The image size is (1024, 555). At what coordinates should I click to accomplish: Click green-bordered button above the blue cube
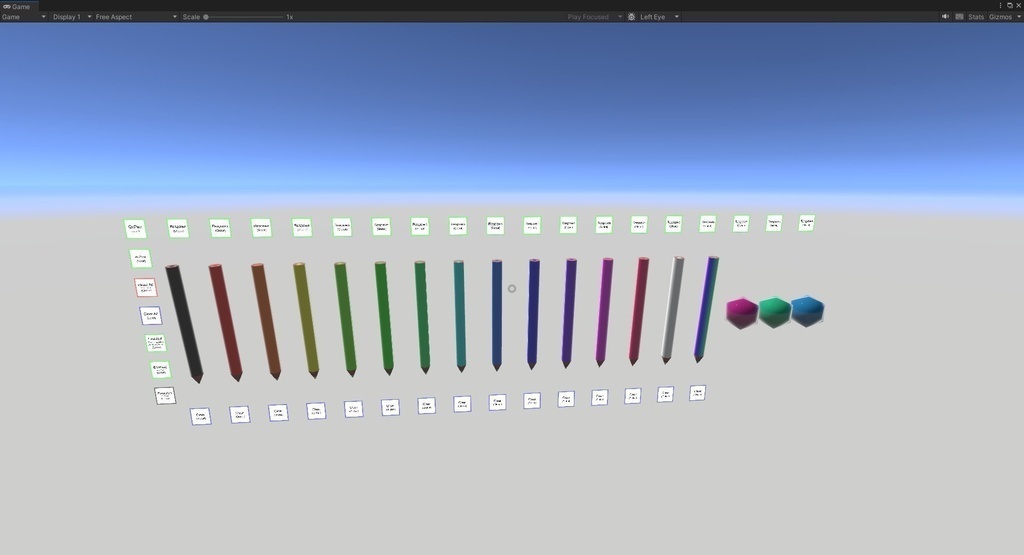coord(807,223)
